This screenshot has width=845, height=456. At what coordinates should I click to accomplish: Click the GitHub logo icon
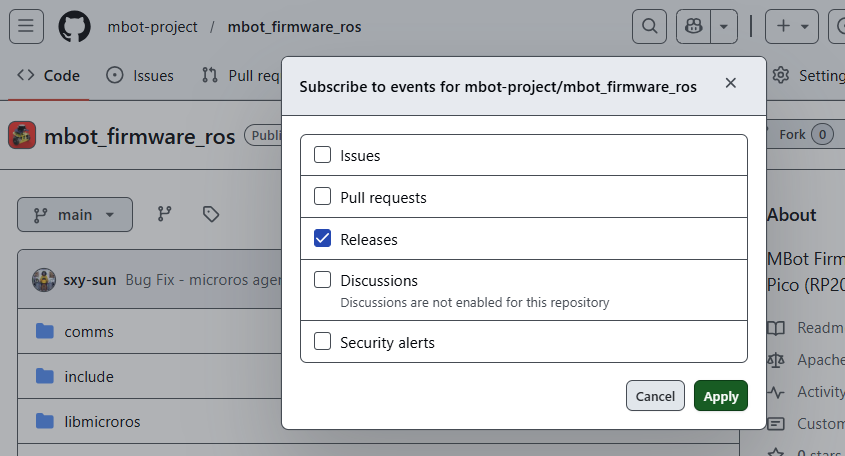tap(74, 27)
